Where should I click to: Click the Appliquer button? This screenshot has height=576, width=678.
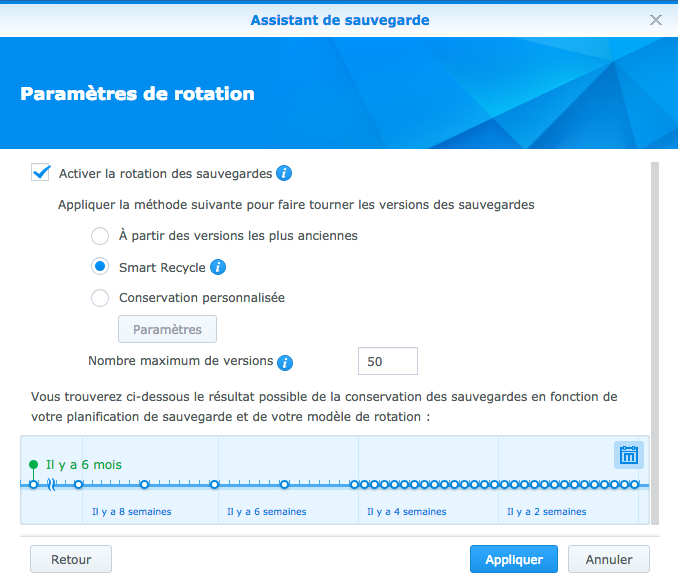tap(514, 559)
